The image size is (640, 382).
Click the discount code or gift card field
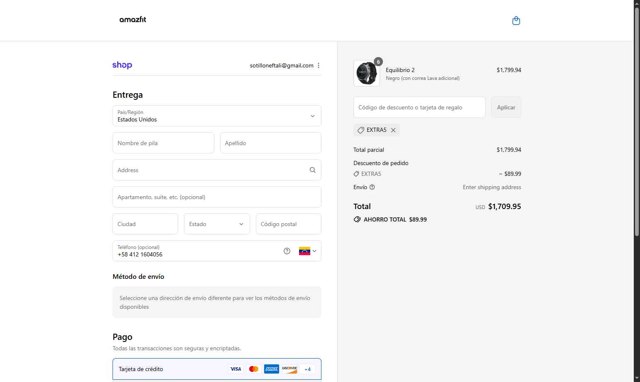click(419, 107)
